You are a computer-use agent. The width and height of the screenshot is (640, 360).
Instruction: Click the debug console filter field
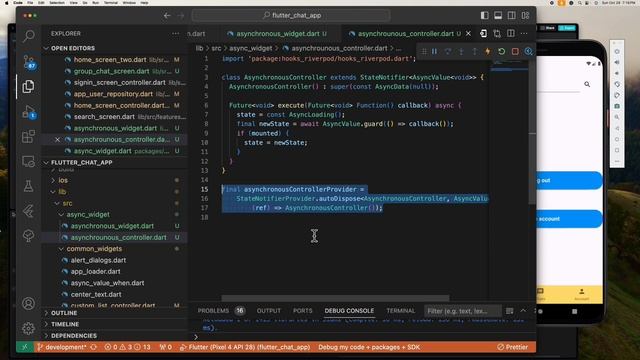(x=462, y=311)
